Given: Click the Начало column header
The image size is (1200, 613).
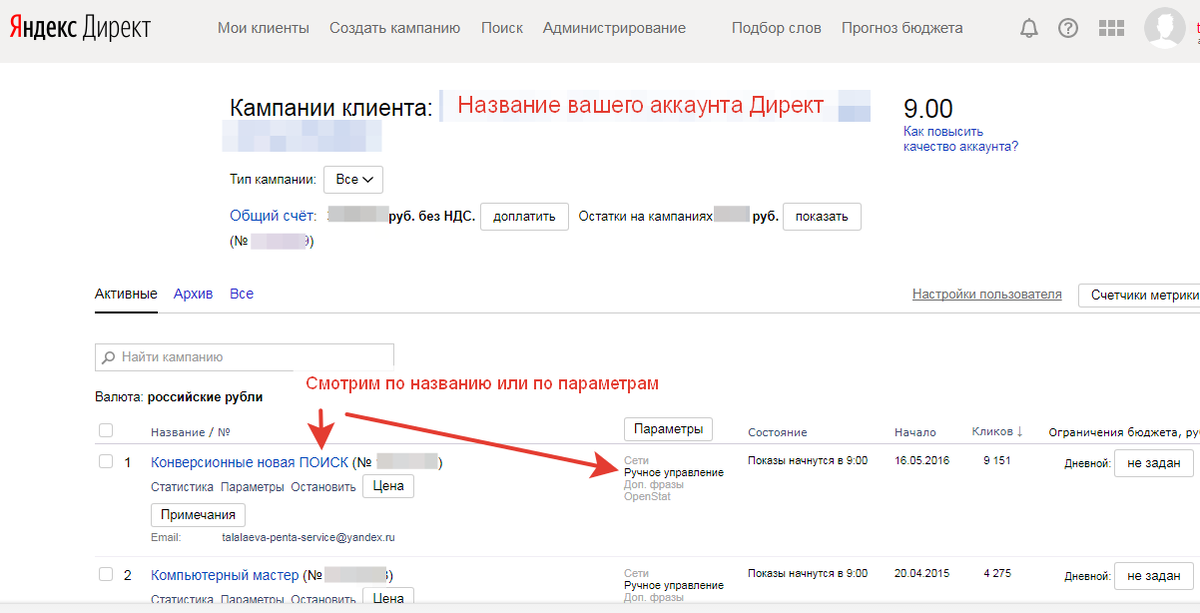Looking at the screenshot, I should click(x=915, y=432).
